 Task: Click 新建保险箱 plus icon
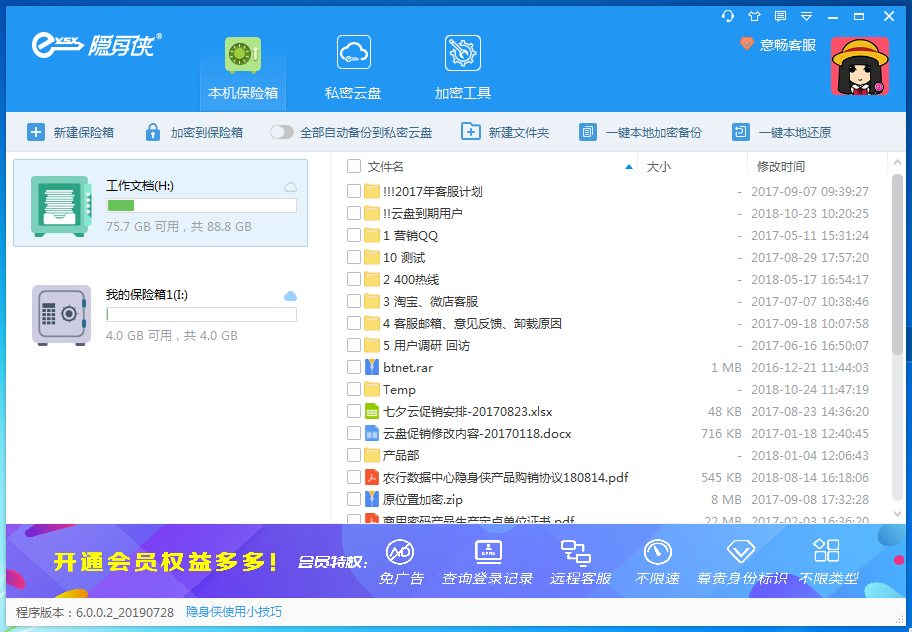click(x=36, y=132)
